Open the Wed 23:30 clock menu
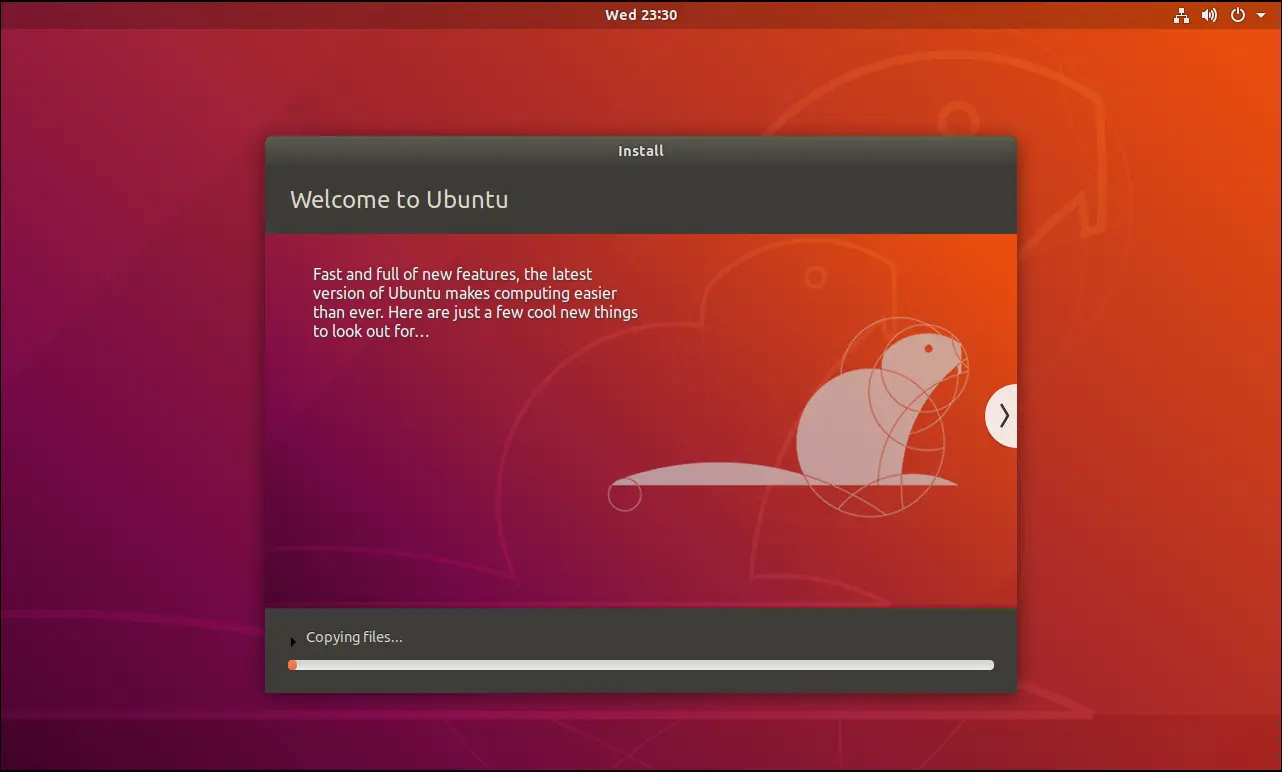This screenshot has height=772, width=1282. click(641, 15)
